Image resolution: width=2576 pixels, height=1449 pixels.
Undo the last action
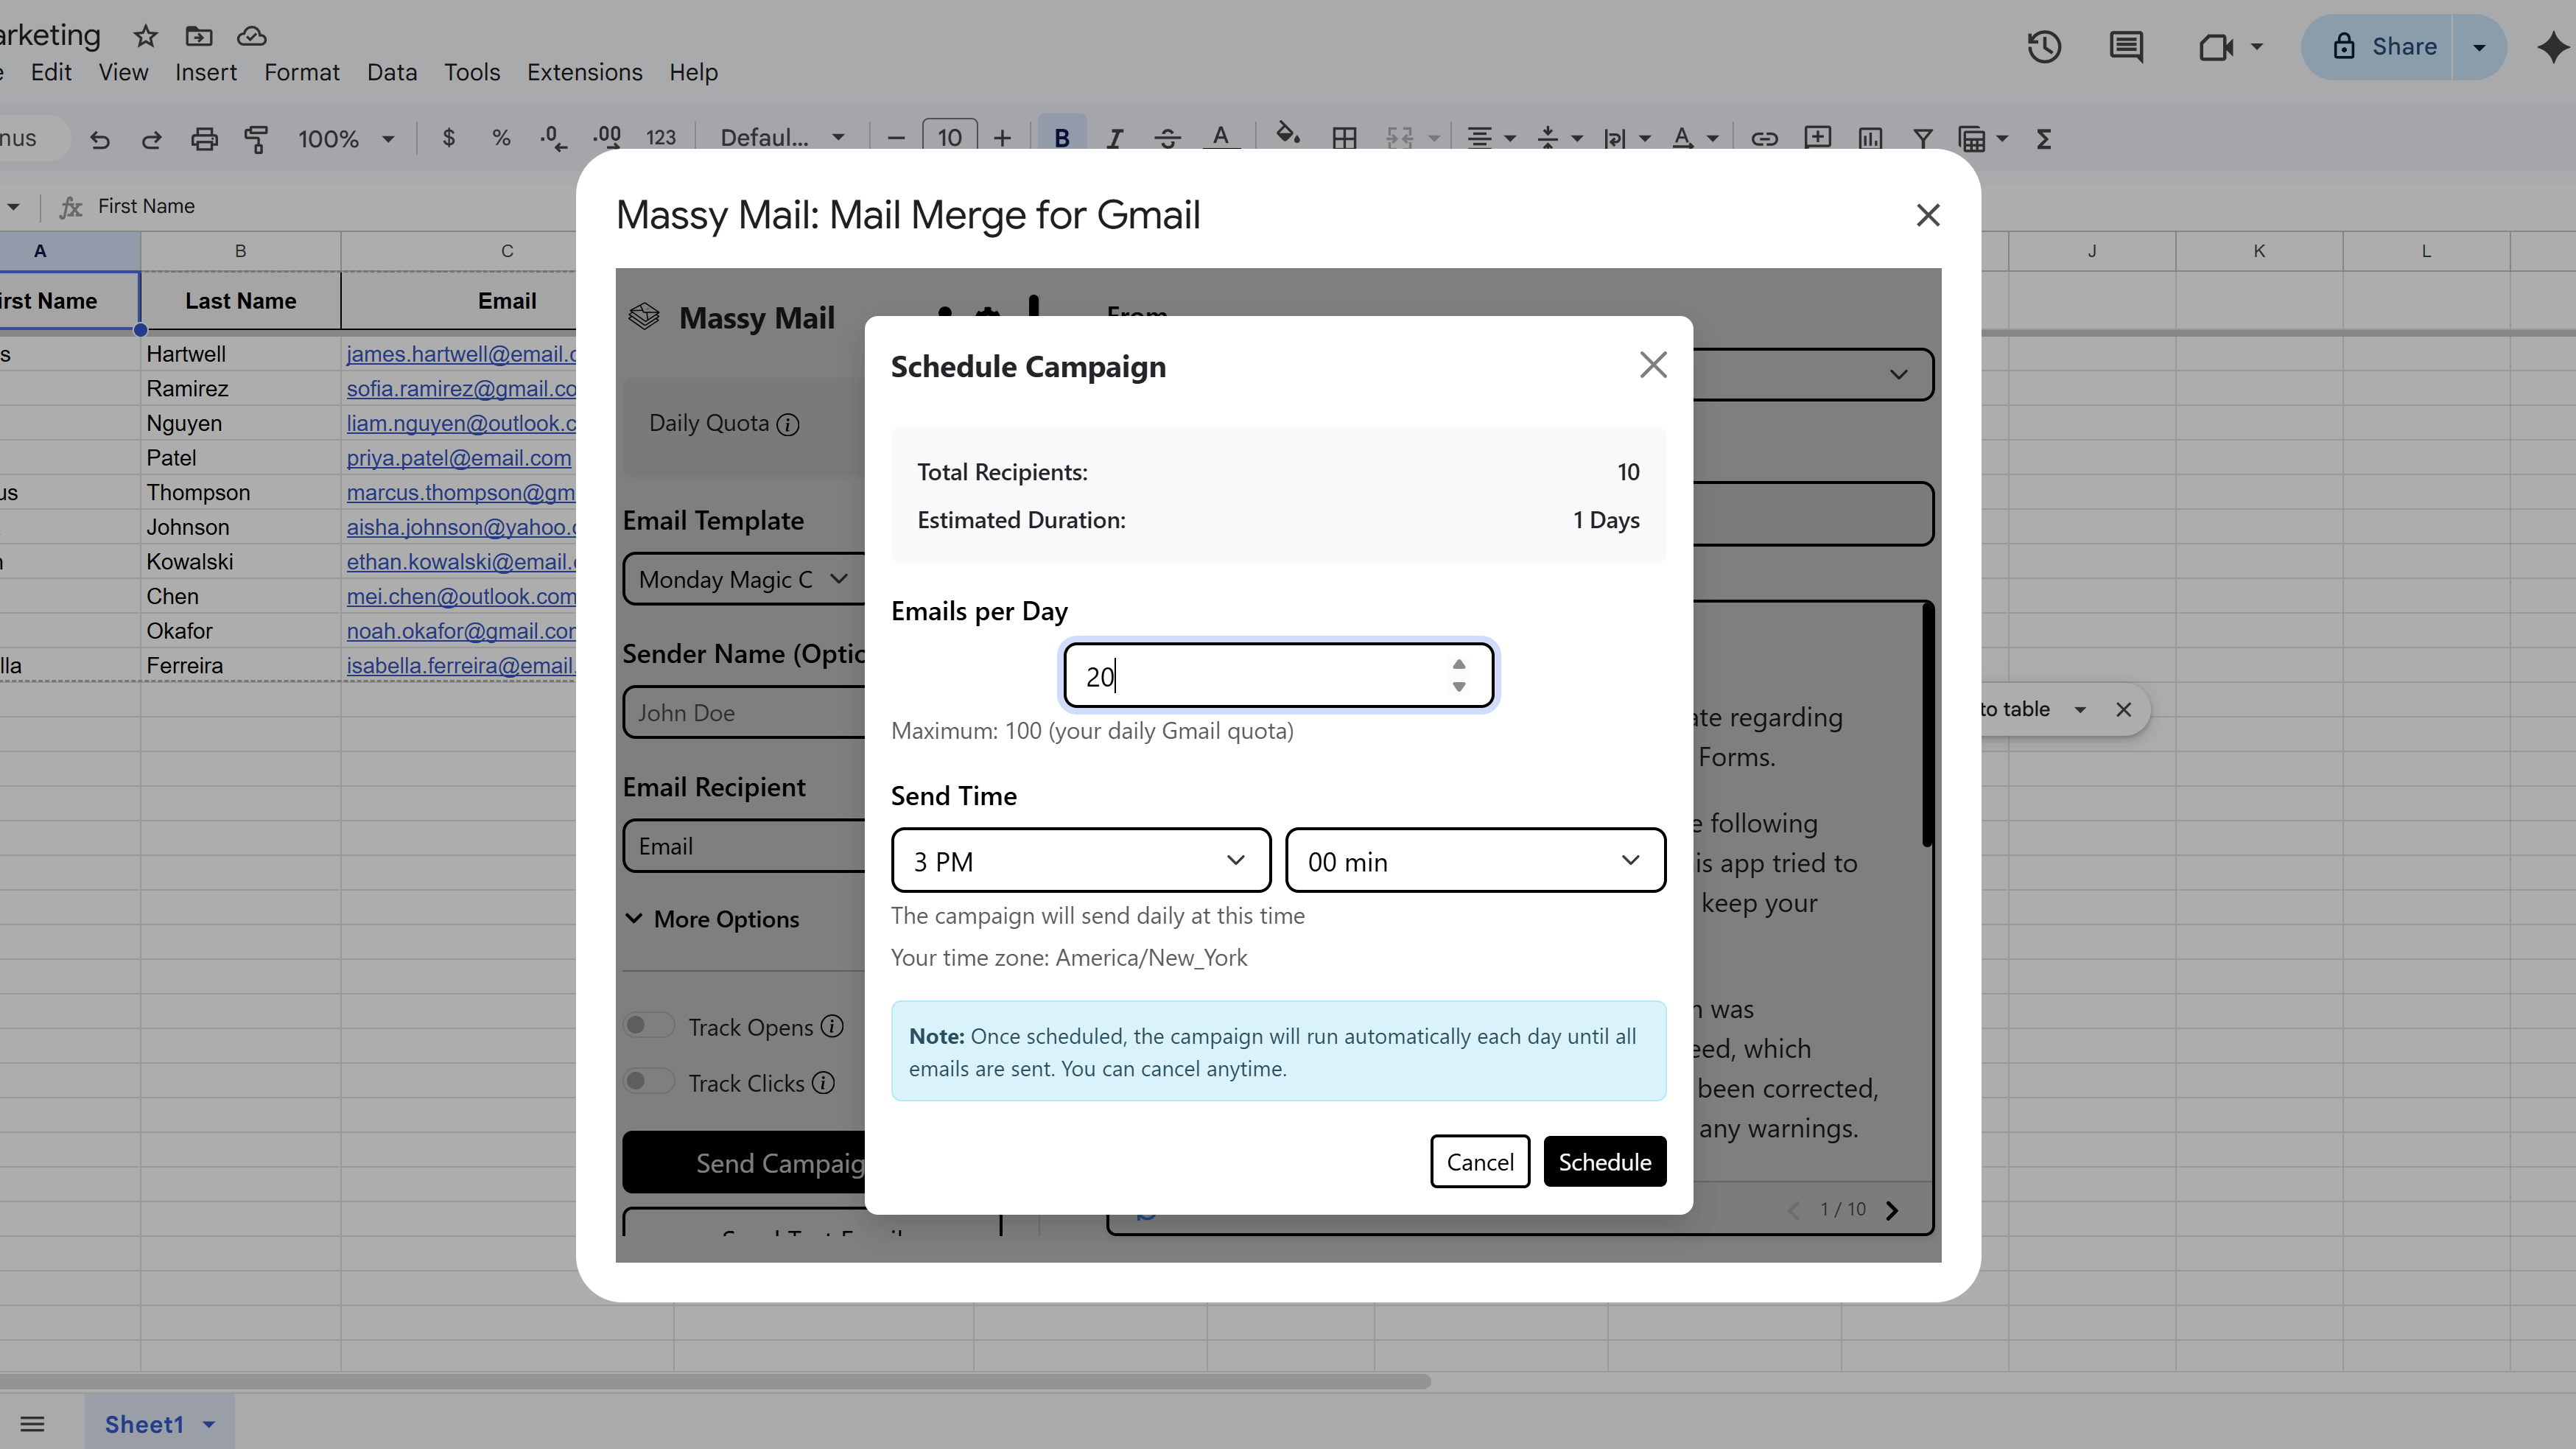click(99, 139)
